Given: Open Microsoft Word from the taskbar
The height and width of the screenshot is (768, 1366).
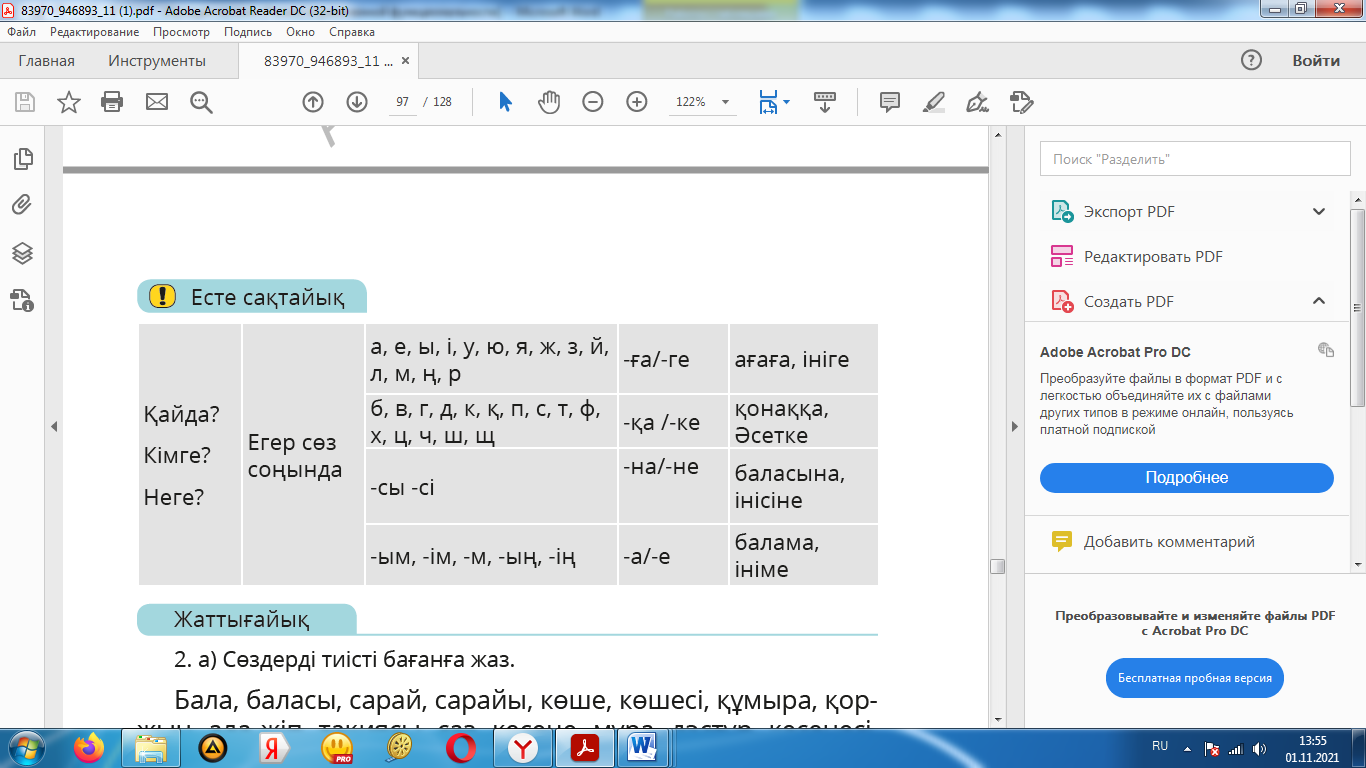Looking at the screenshot, I should 641,747.
